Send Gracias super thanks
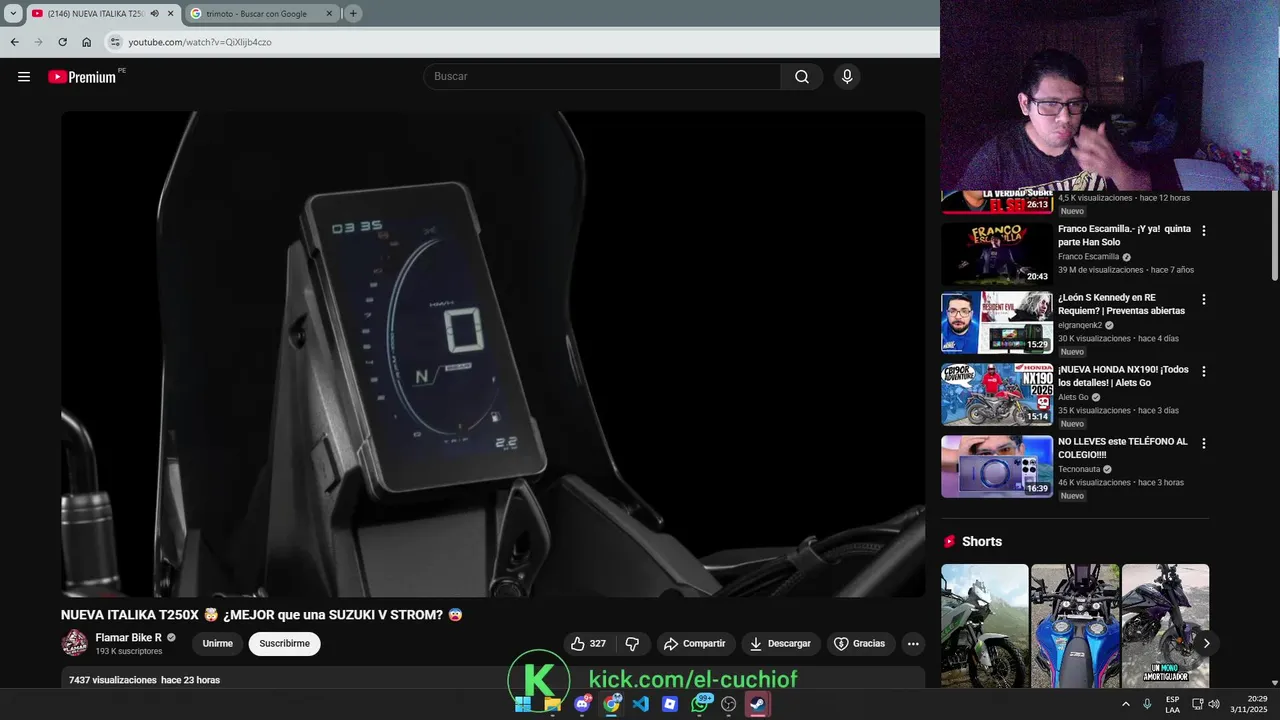This screenshot has width=1280, height=720. 860,644
